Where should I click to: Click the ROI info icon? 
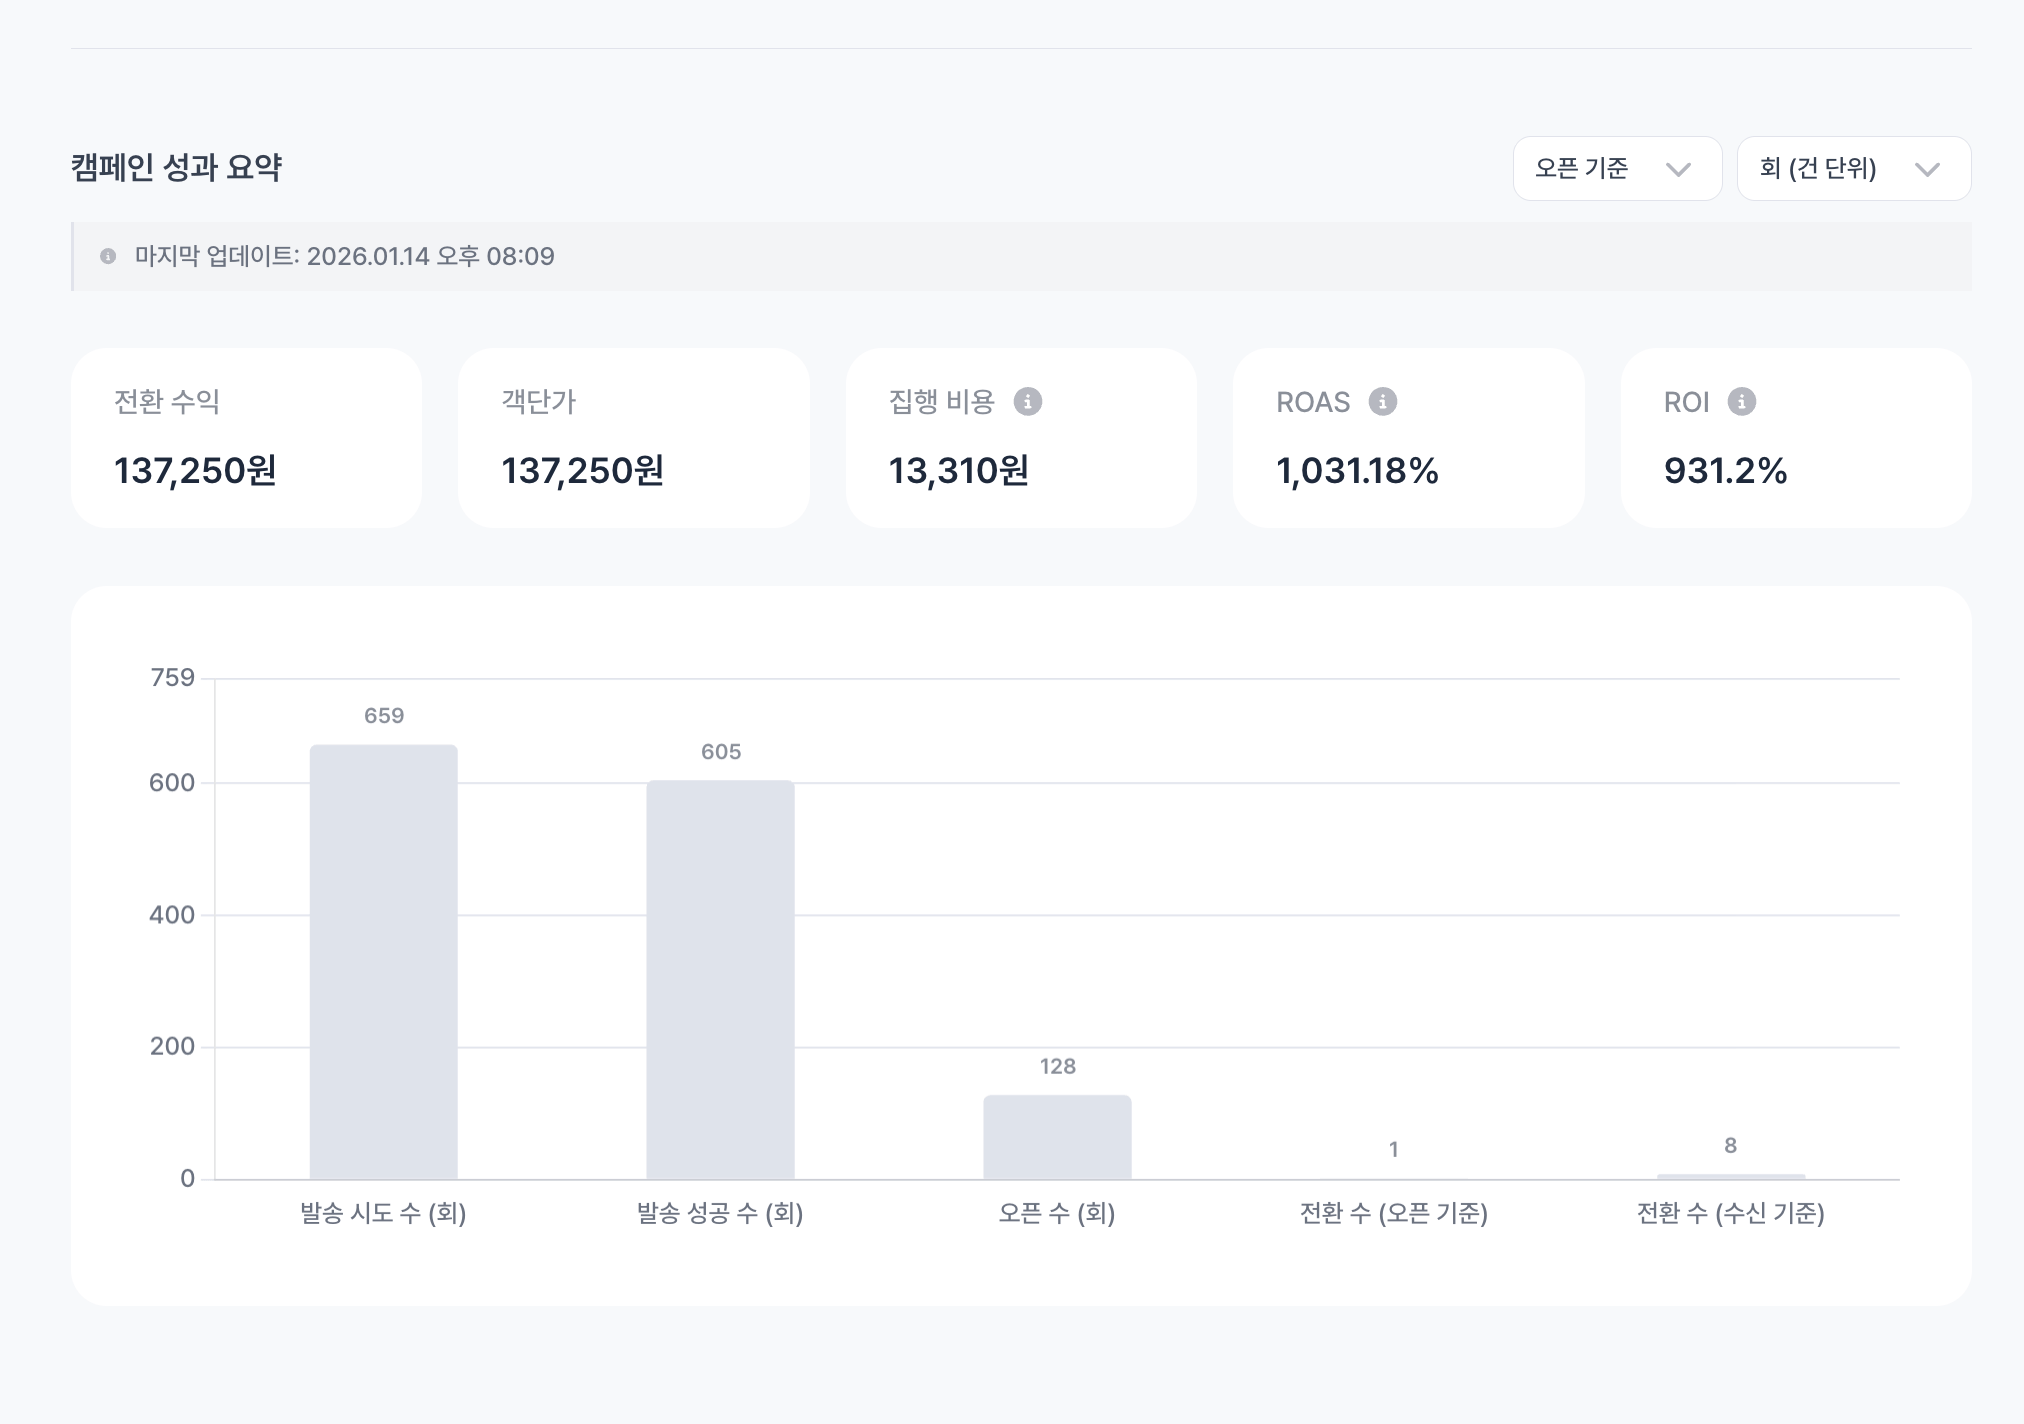pyautogui.click(x=1741, y=402)
